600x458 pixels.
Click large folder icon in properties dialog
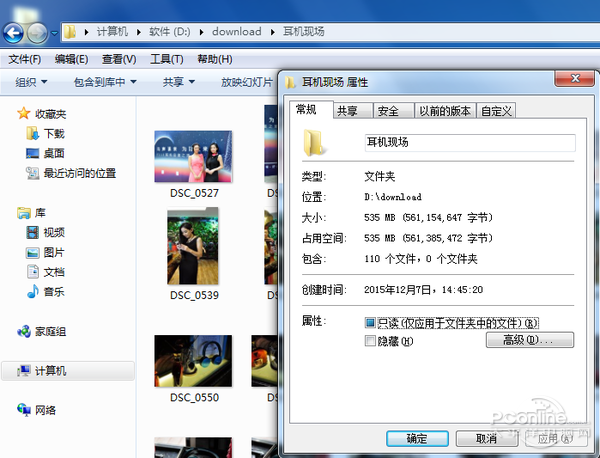(x=314, y=143)
